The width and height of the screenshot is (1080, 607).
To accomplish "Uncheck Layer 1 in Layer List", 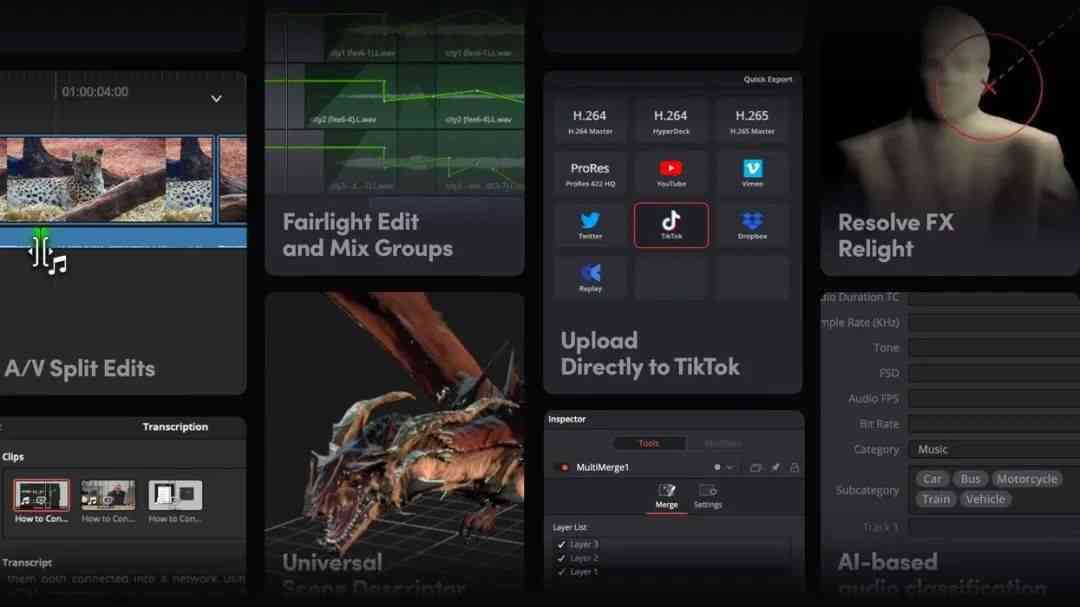I will pos(561,572).
